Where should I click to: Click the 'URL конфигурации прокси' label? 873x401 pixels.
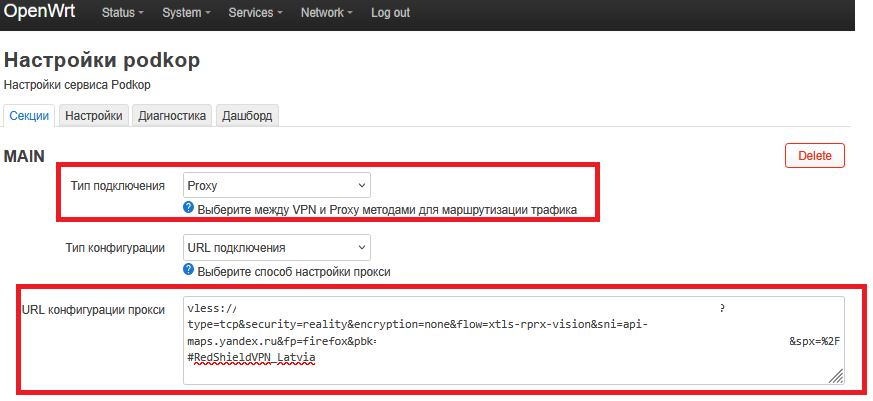(93, 310)
